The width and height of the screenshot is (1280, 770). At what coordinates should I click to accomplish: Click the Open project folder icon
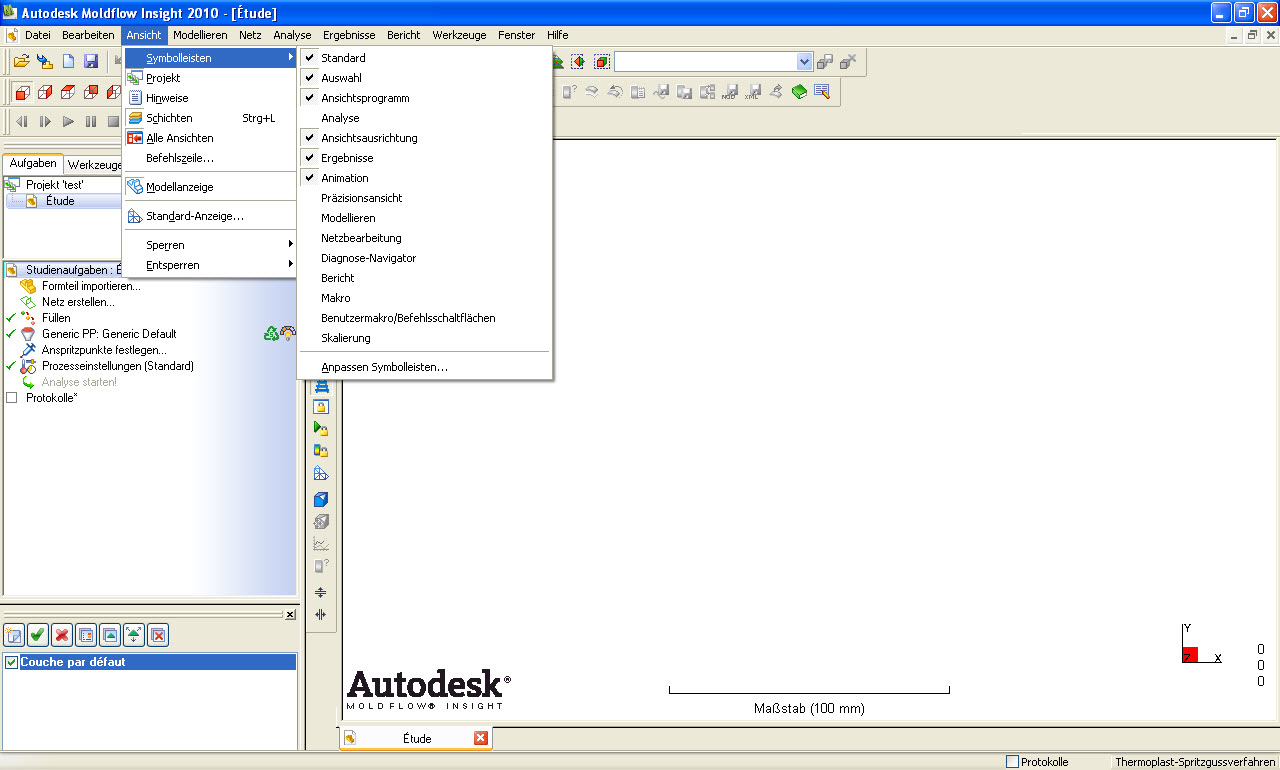21,62
